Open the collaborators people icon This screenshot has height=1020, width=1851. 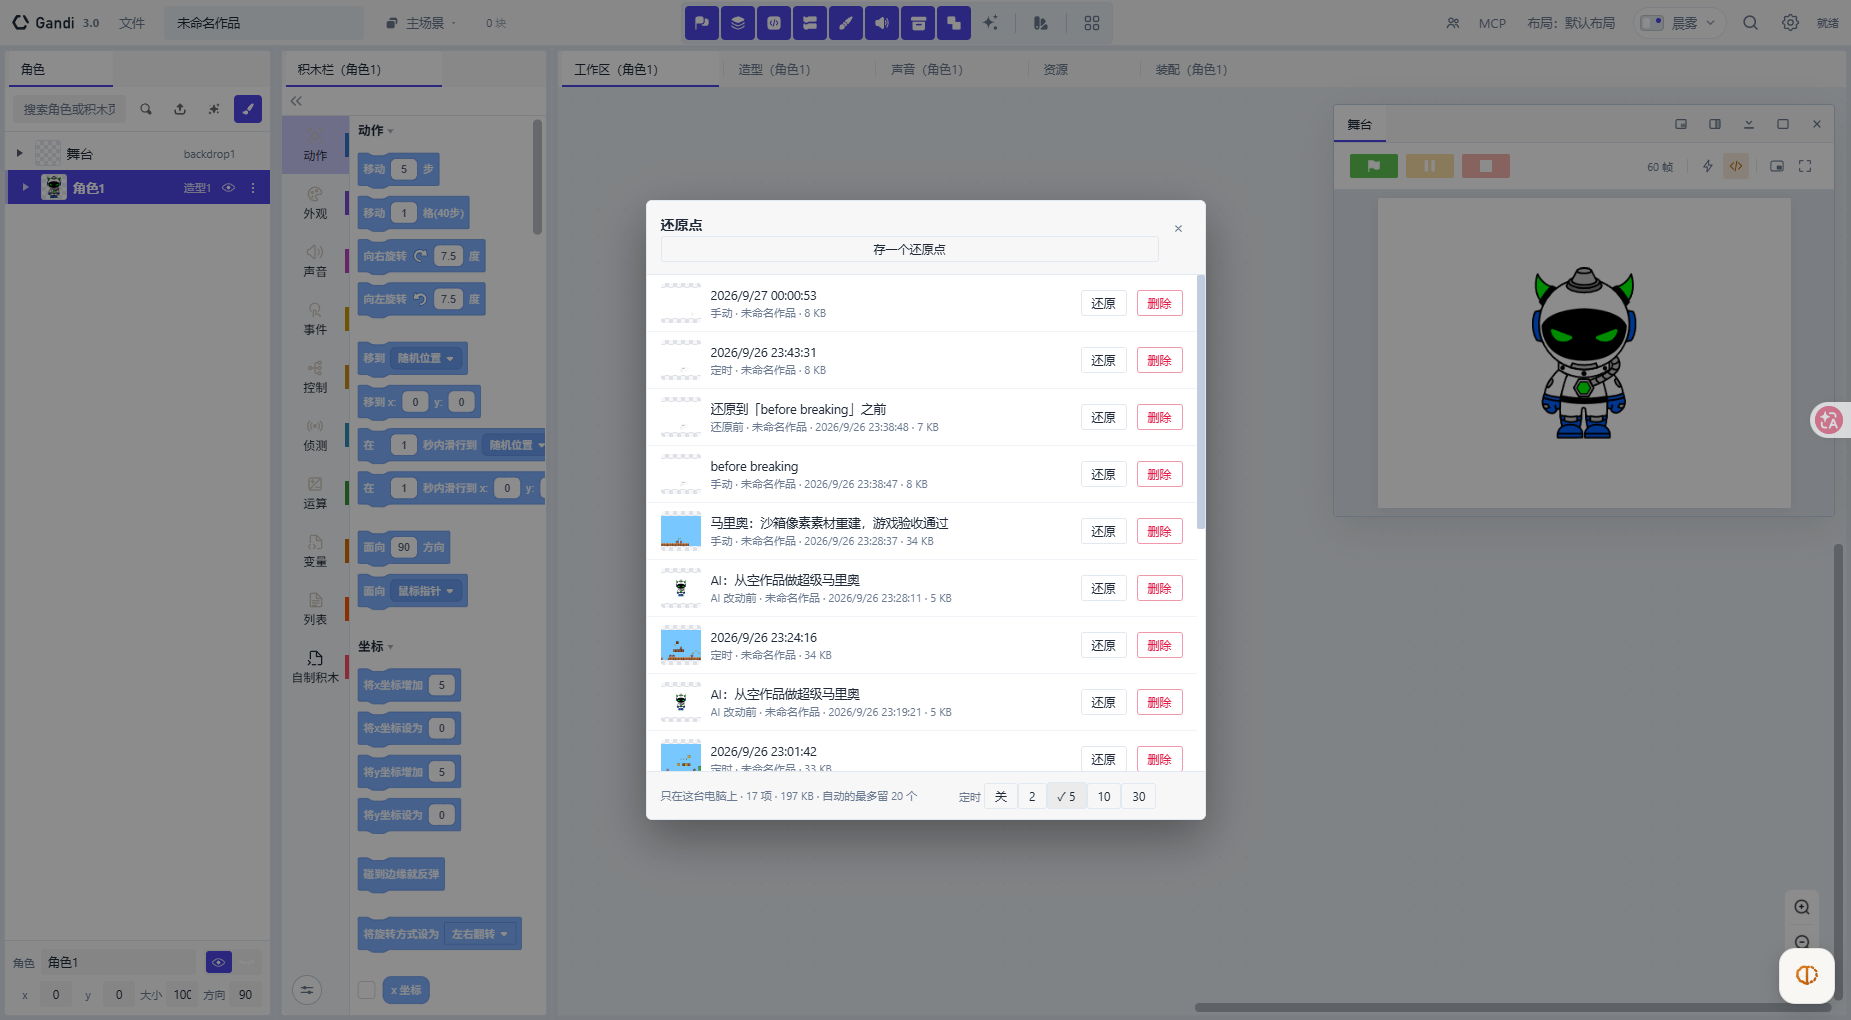[x=1453, y=23]
